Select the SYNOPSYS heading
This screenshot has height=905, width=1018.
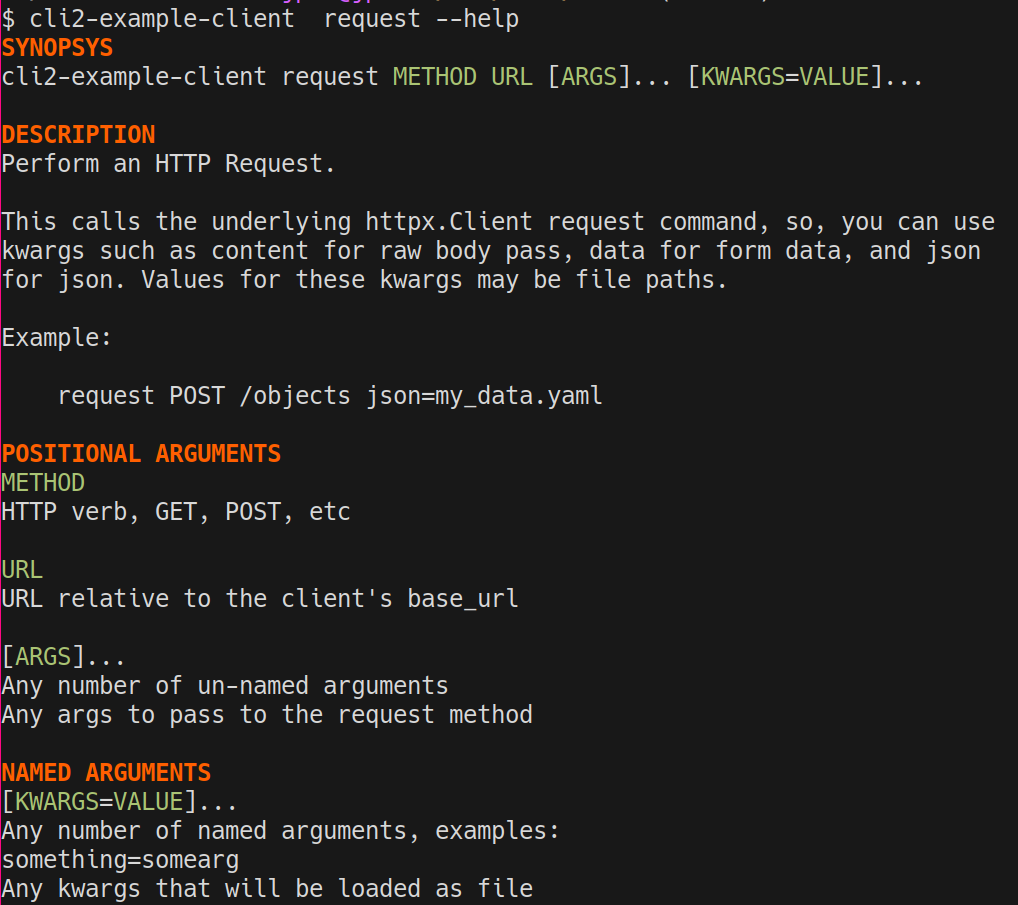pos(57,48)
